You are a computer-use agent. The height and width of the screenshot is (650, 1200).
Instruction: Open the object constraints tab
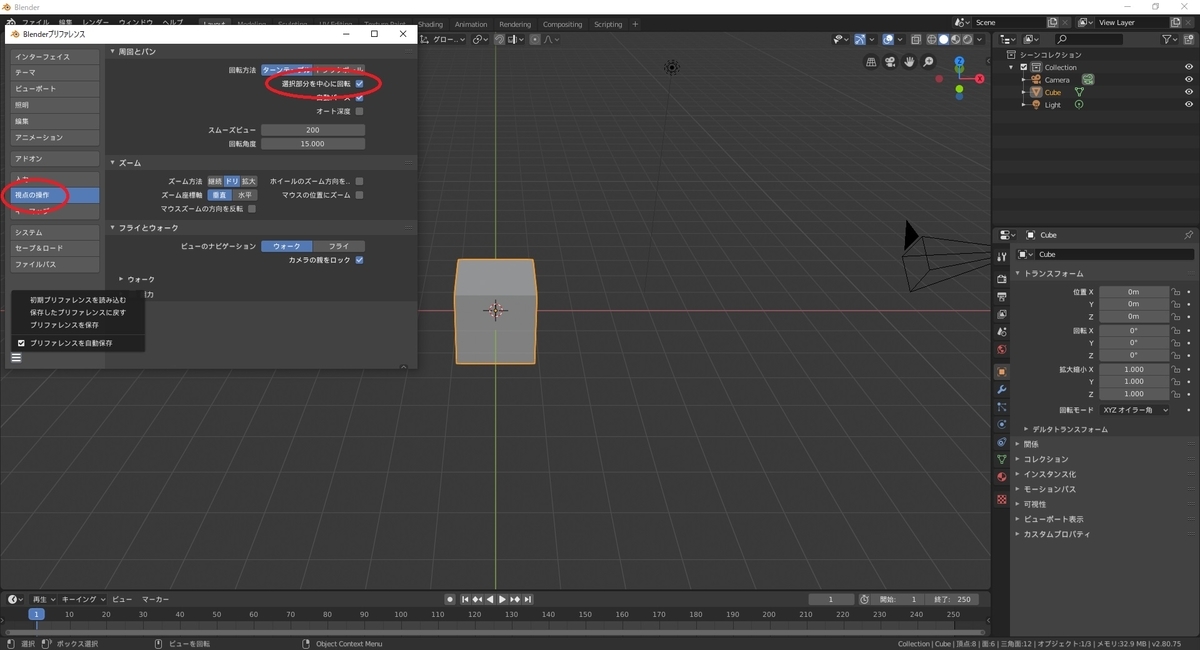pos(1002,442)
